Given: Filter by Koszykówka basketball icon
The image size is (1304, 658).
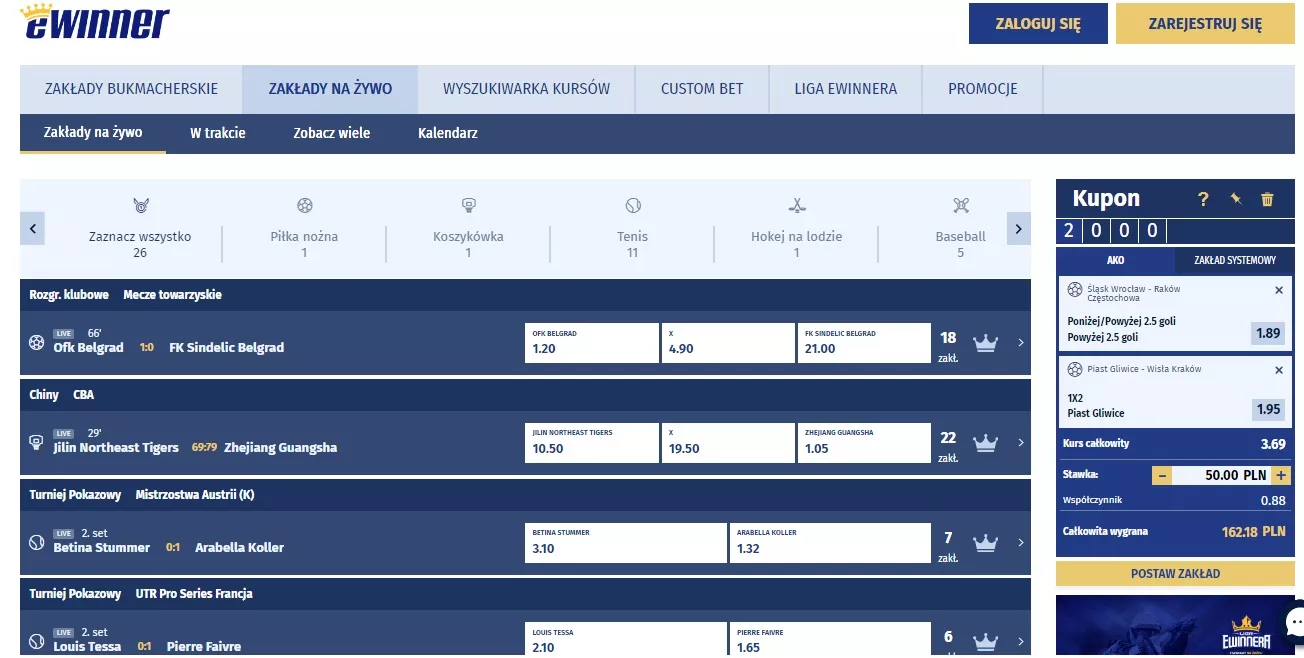Looking at the screenshot, I should [x=468, y=206].
